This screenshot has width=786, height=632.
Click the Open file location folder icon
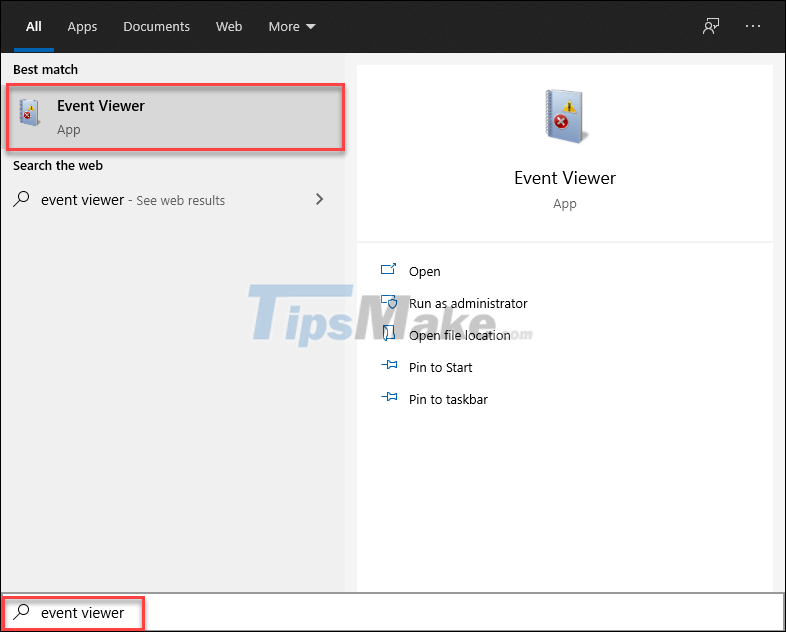click(x=389, y=333)
